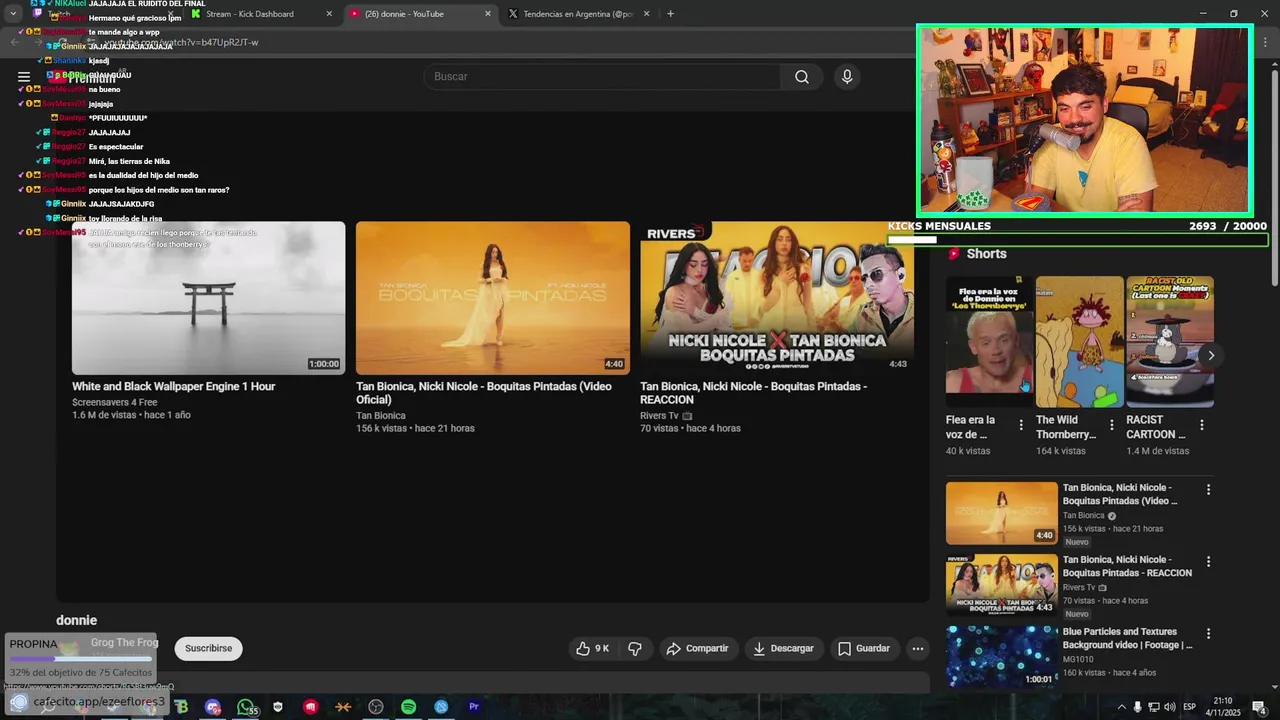Open the torii gate wallpaper thumbnail
The height and width of the screenshot is (720, 1280).
(x=208, y=298)
